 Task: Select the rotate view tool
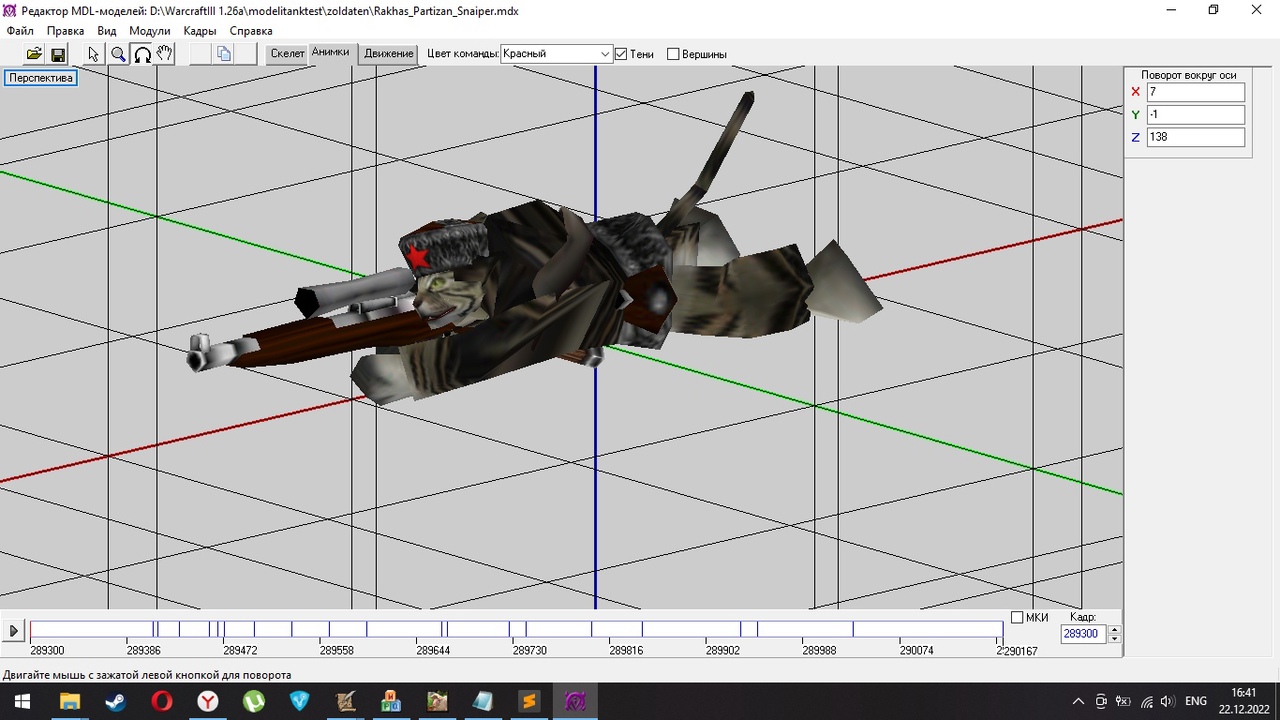142,54
